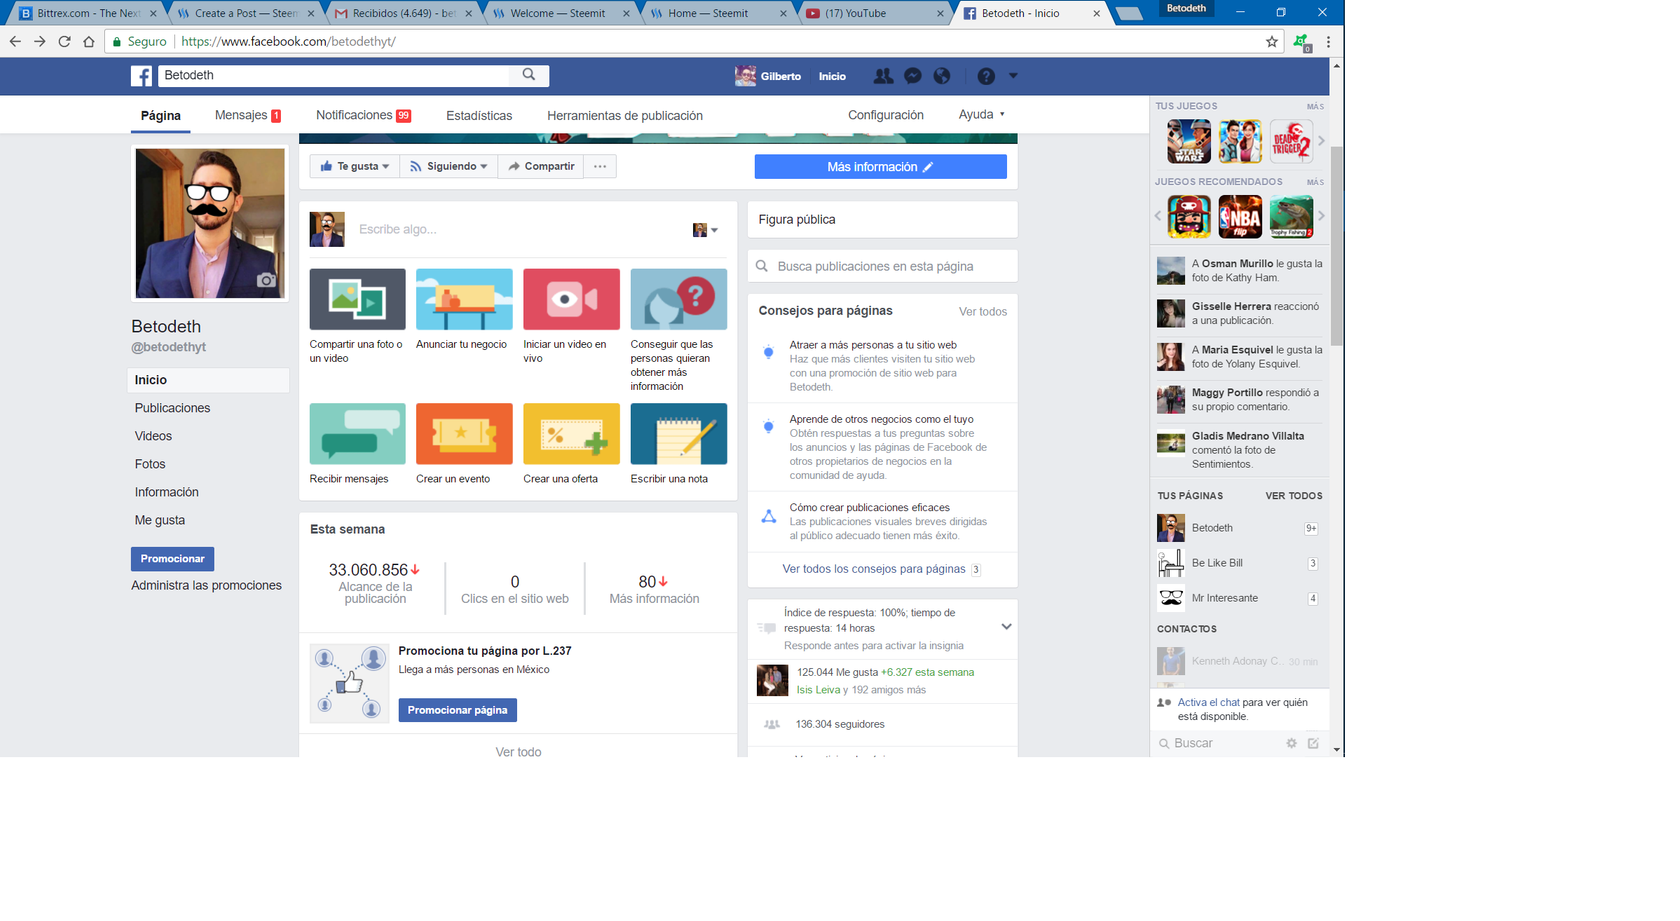This screenshot has width=1680, height=921.
Task: Open the globe notifications icon
Action: pos(942,76)
